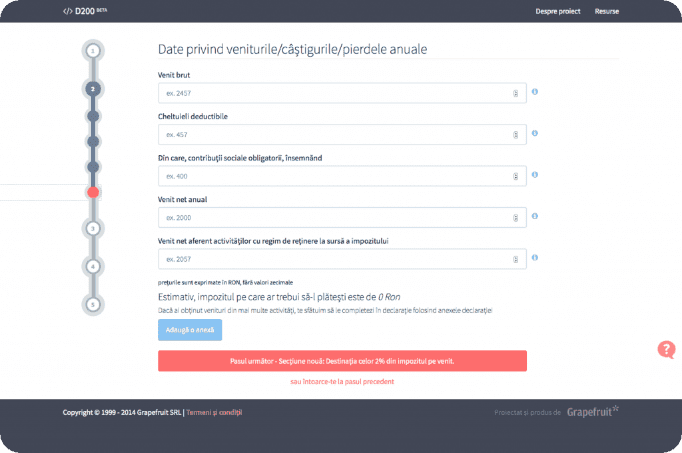Click the Adaugă o anexă button
This screenshot has height=453, width=682.
coord(190,330)
